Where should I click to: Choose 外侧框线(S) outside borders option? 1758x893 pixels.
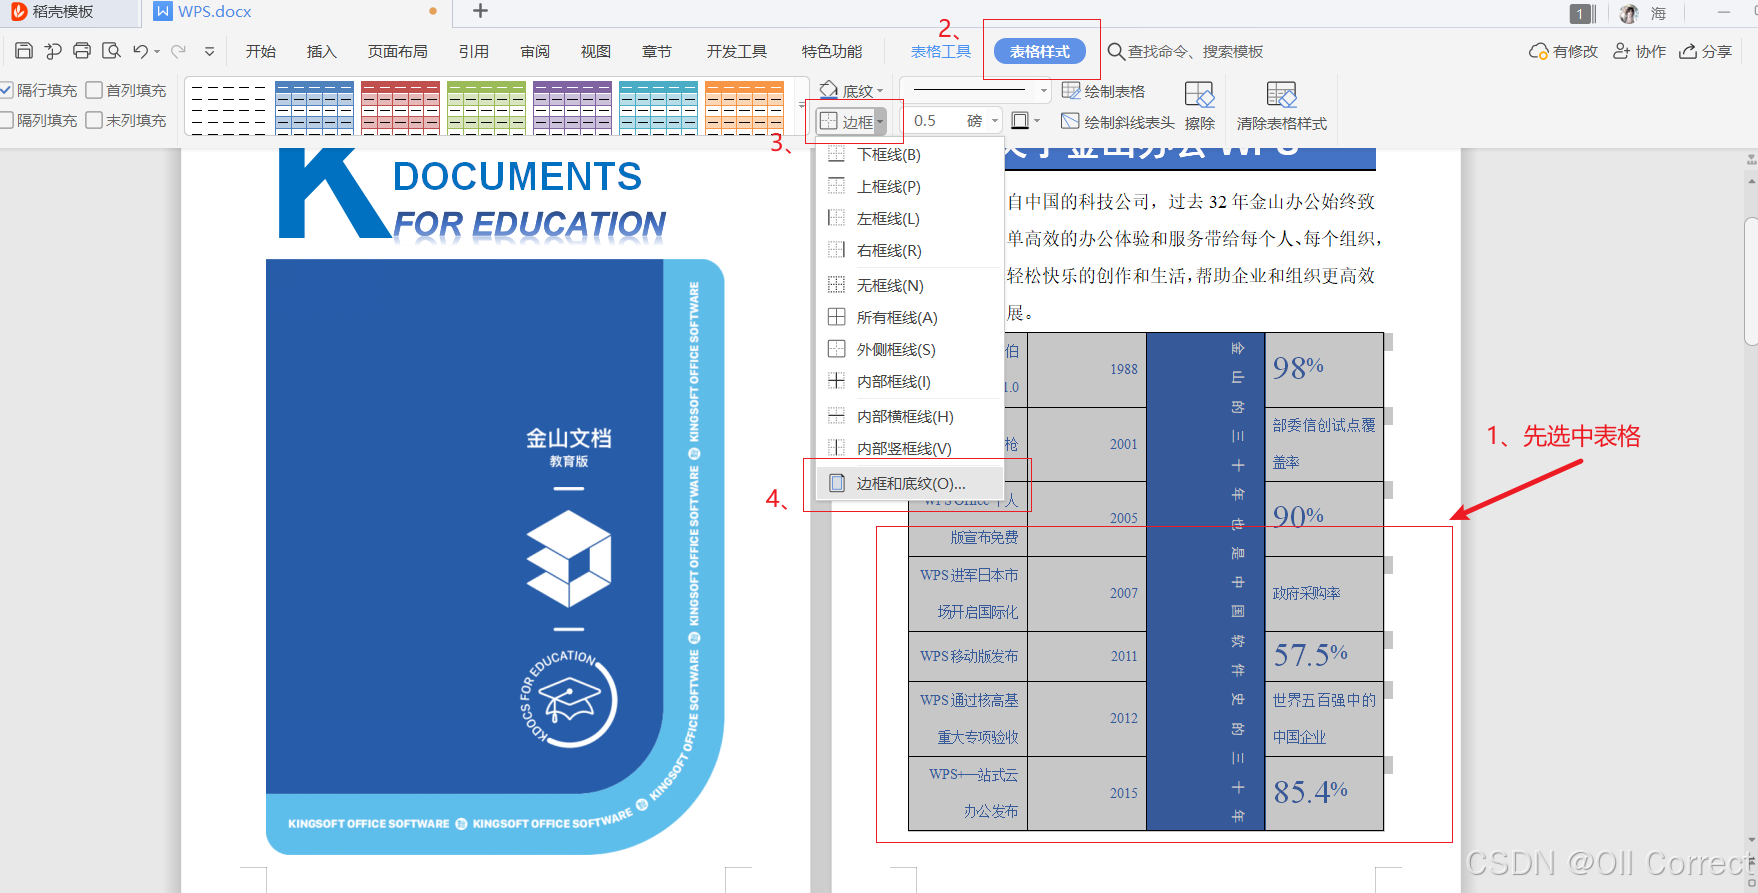click(910, 349)
